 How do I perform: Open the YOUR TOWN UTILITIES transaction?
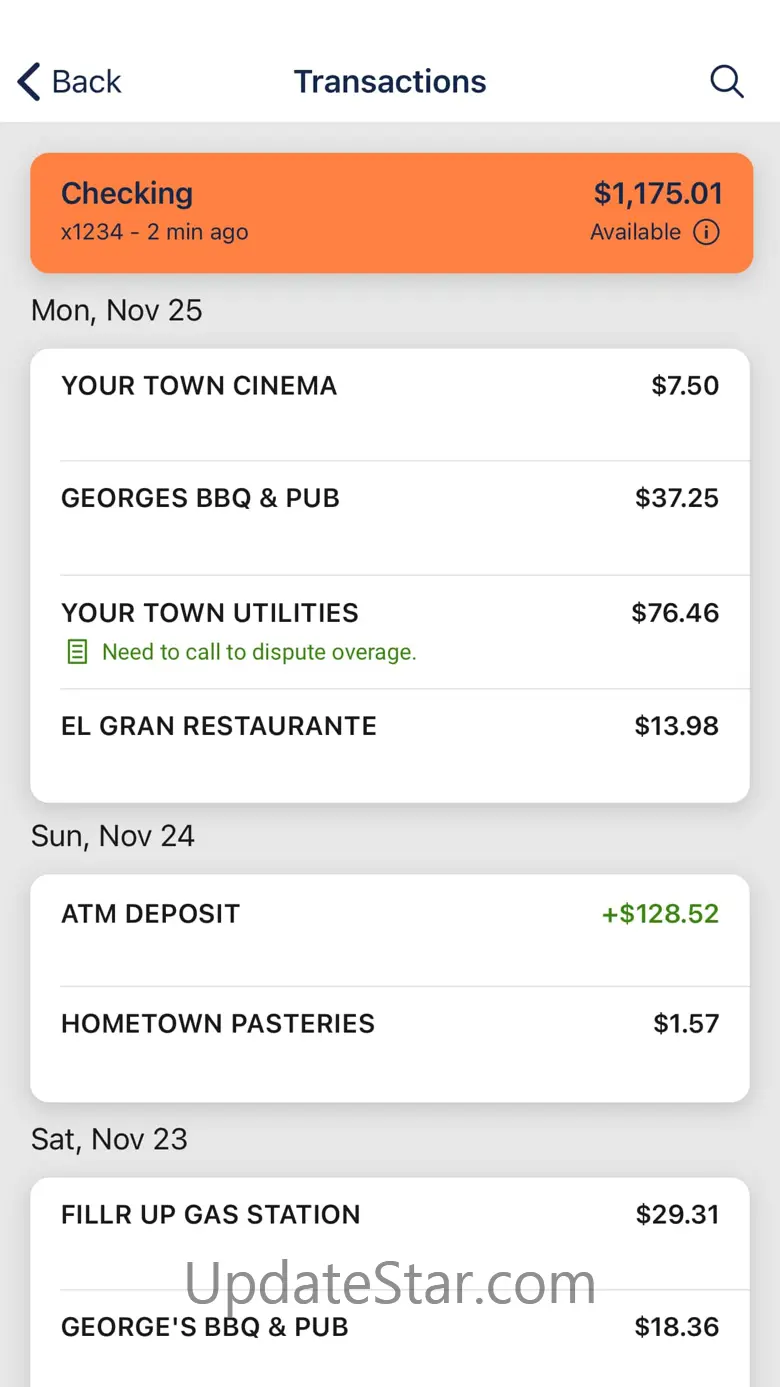(x=390, y=632)
